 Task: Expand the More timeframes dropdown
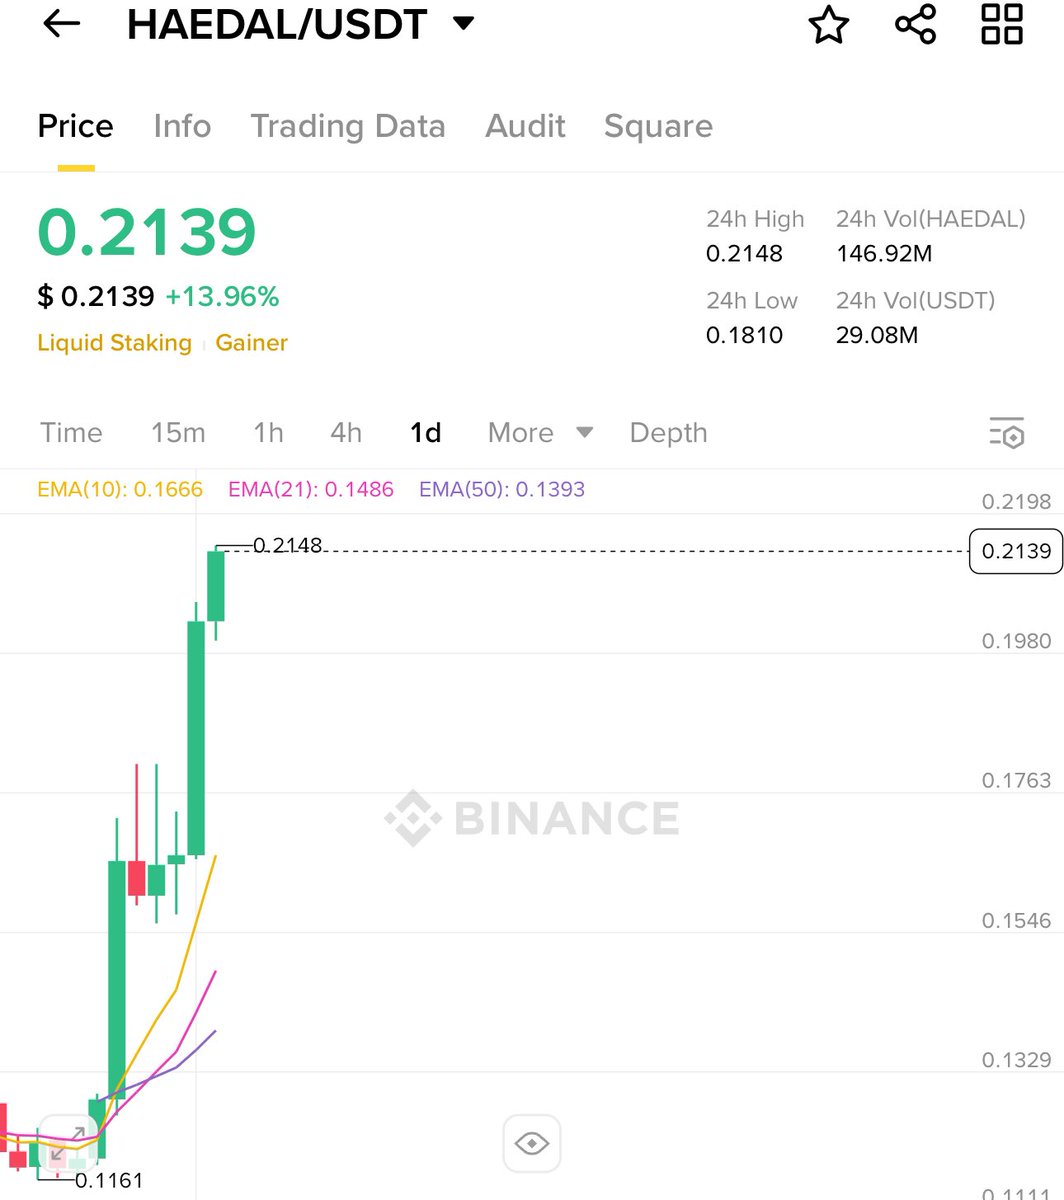click(540, 433)
